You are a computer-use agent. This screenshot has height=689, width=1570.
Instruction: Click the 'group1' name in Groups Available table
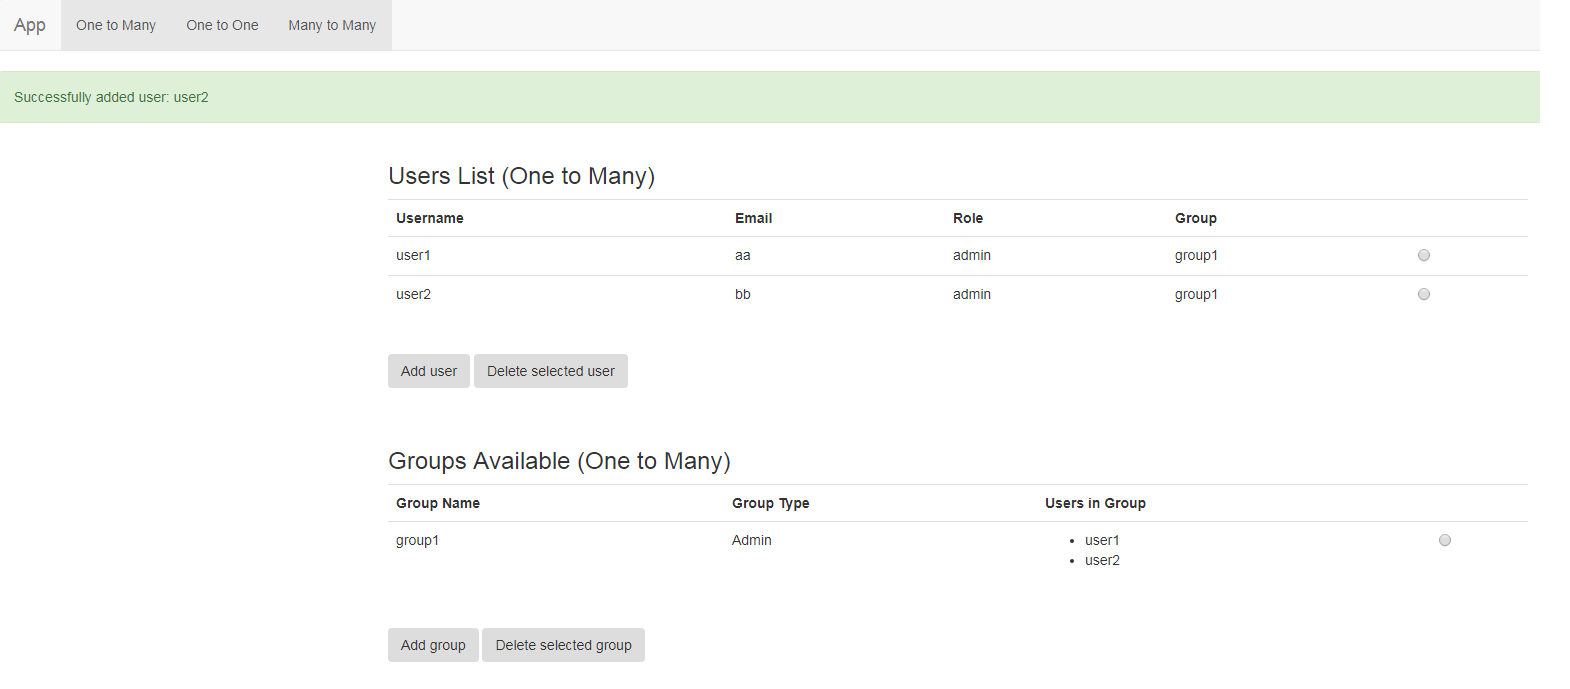tap(417, 540)
